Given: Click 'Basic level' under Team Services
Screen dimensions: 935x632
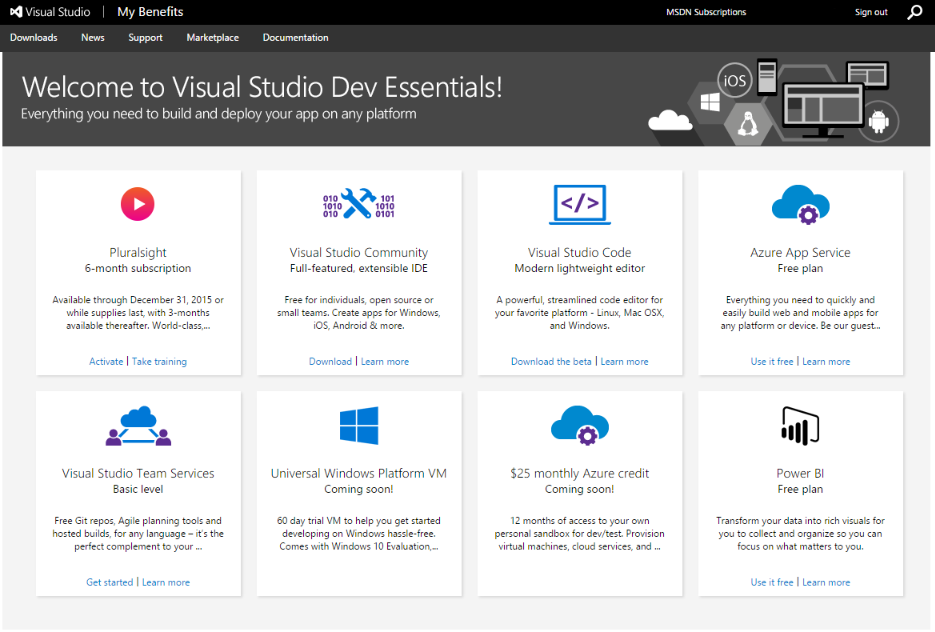Looking at the screenshot, I should [x=138, y=489].
